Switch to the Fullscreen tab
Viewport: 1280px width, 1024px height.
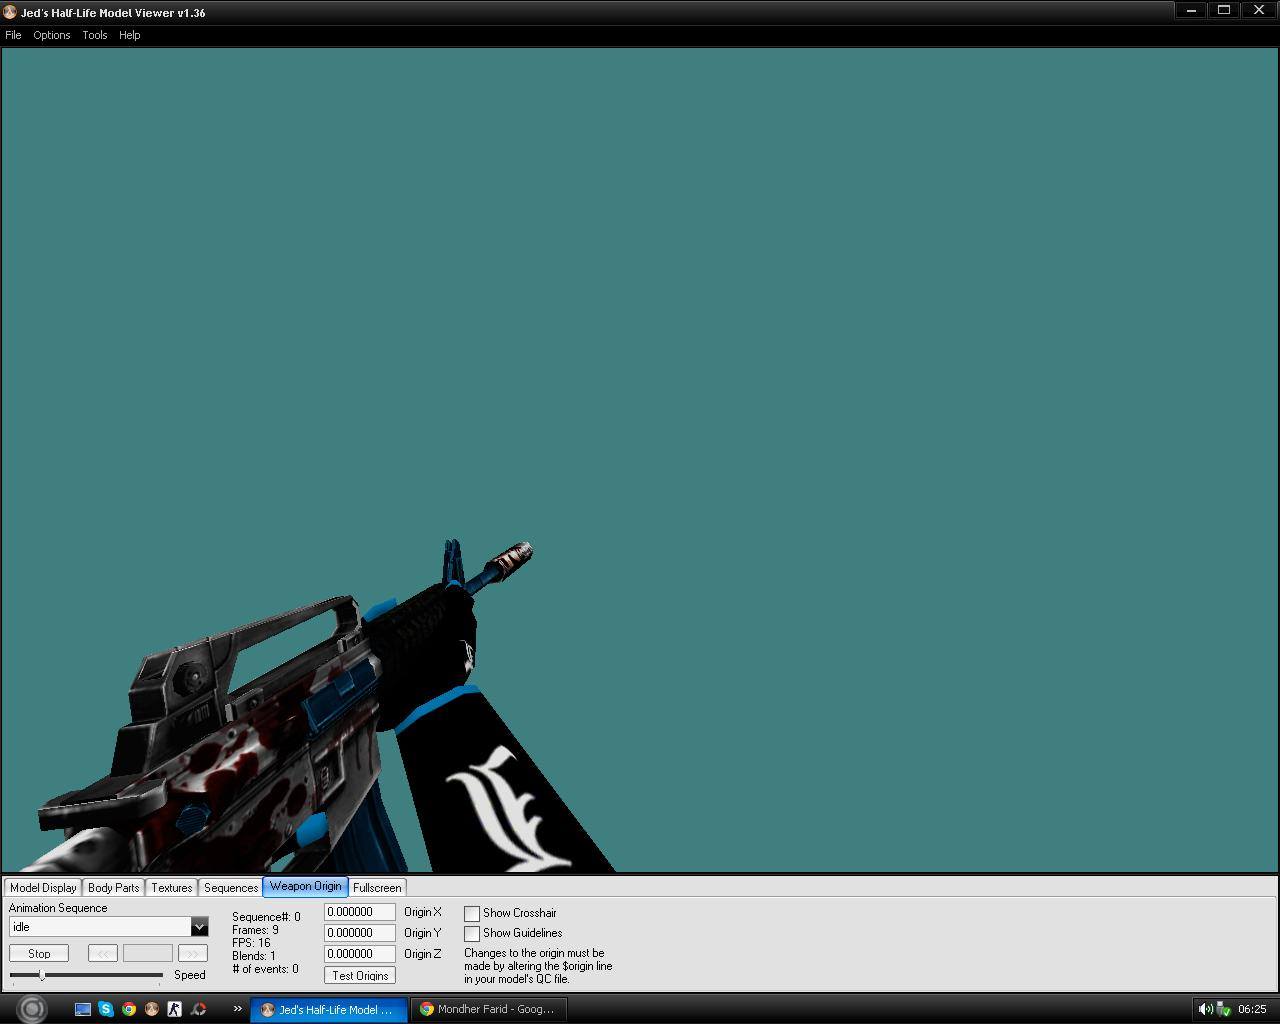tap(377, 887)
